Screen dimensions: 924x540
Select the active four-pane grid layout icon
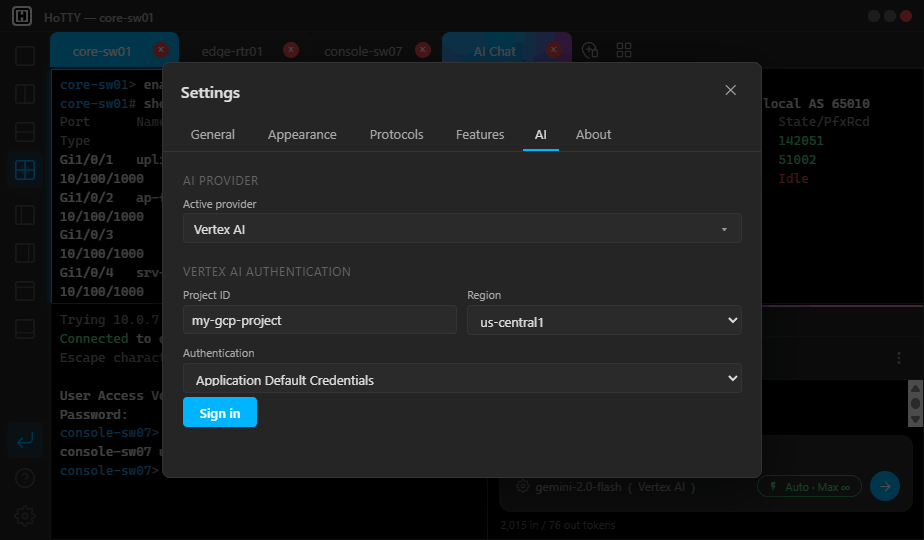point(25,170)
